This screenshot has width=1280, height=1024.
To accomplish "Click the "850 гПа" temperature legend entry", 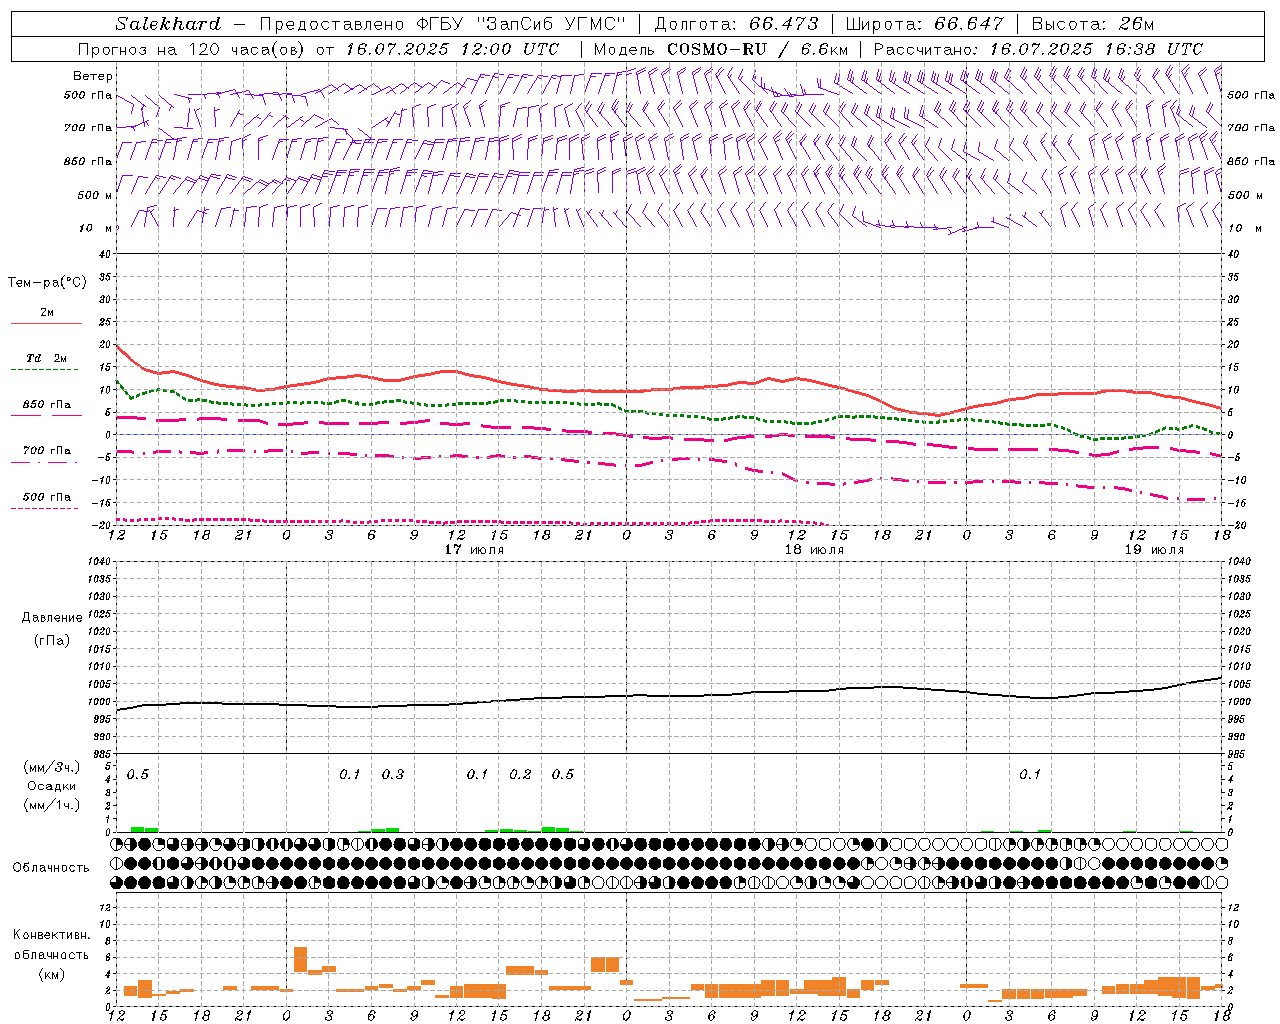I will coord(47,405).
